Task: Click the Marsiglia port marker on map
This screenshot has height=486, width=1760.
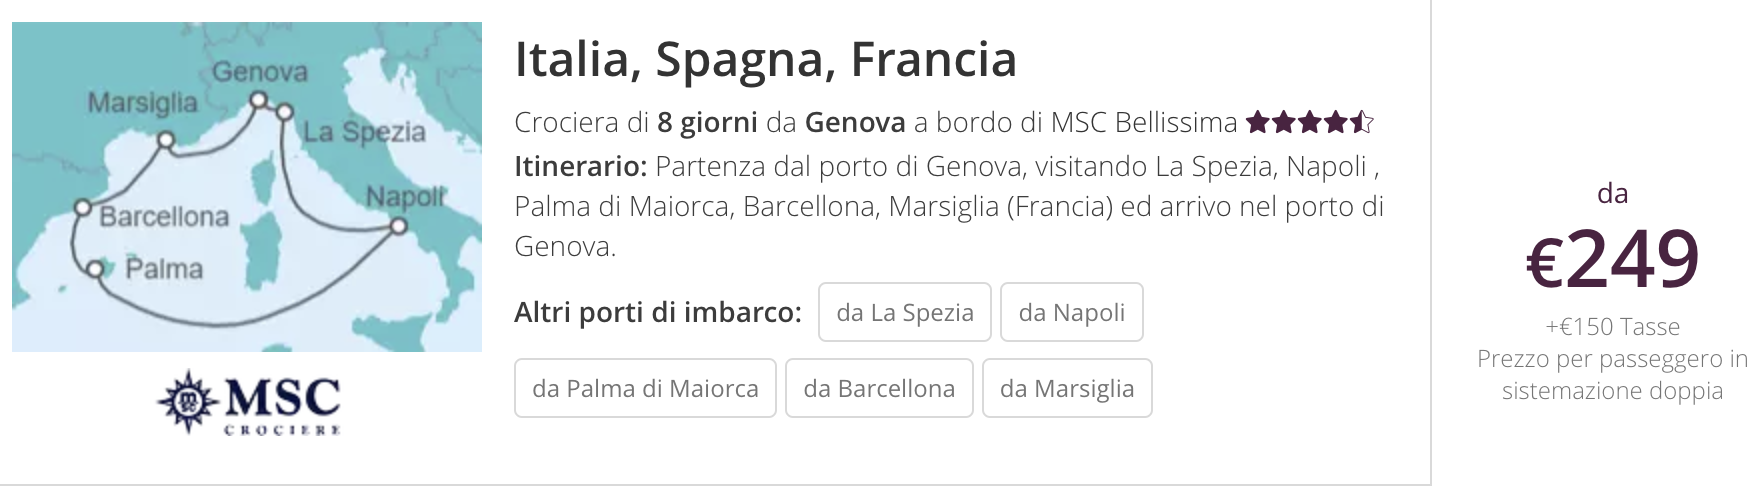Action: tap(166, 139)
